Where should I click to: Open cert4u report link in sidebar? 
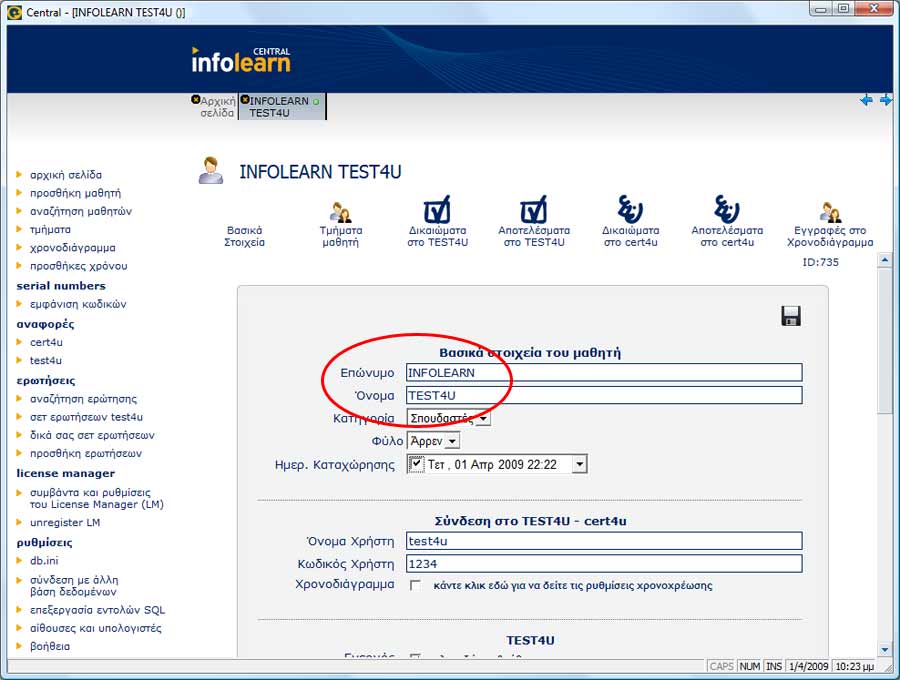point(46,342)
